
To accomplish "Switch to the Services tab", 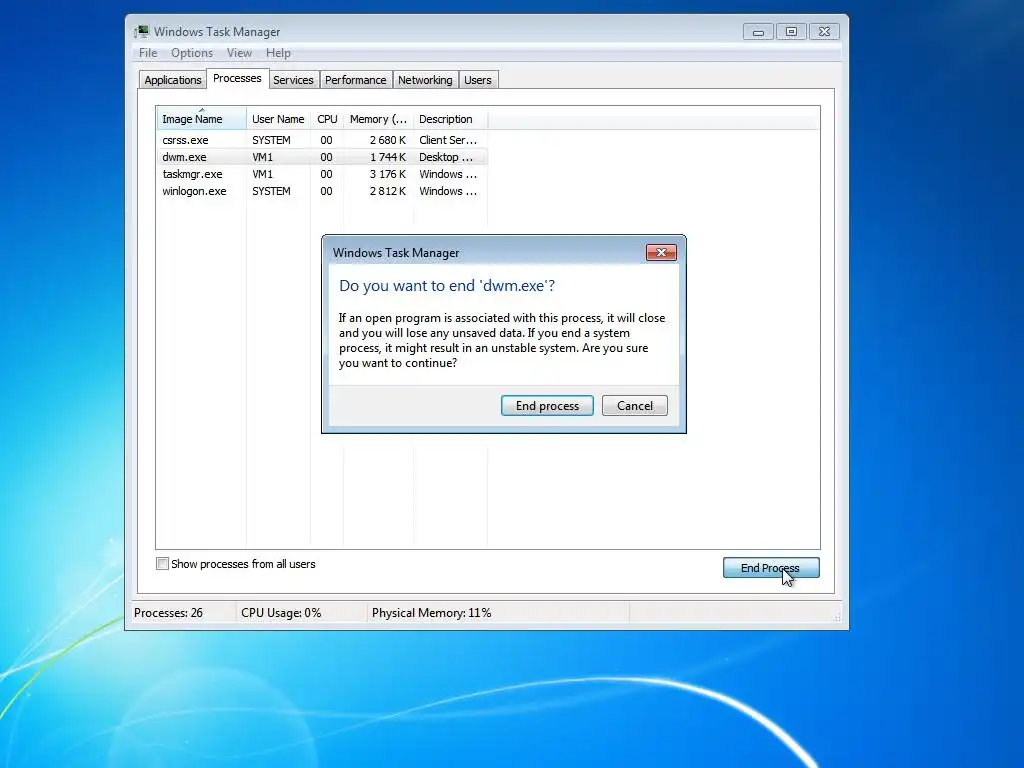I will coord(293,80).
